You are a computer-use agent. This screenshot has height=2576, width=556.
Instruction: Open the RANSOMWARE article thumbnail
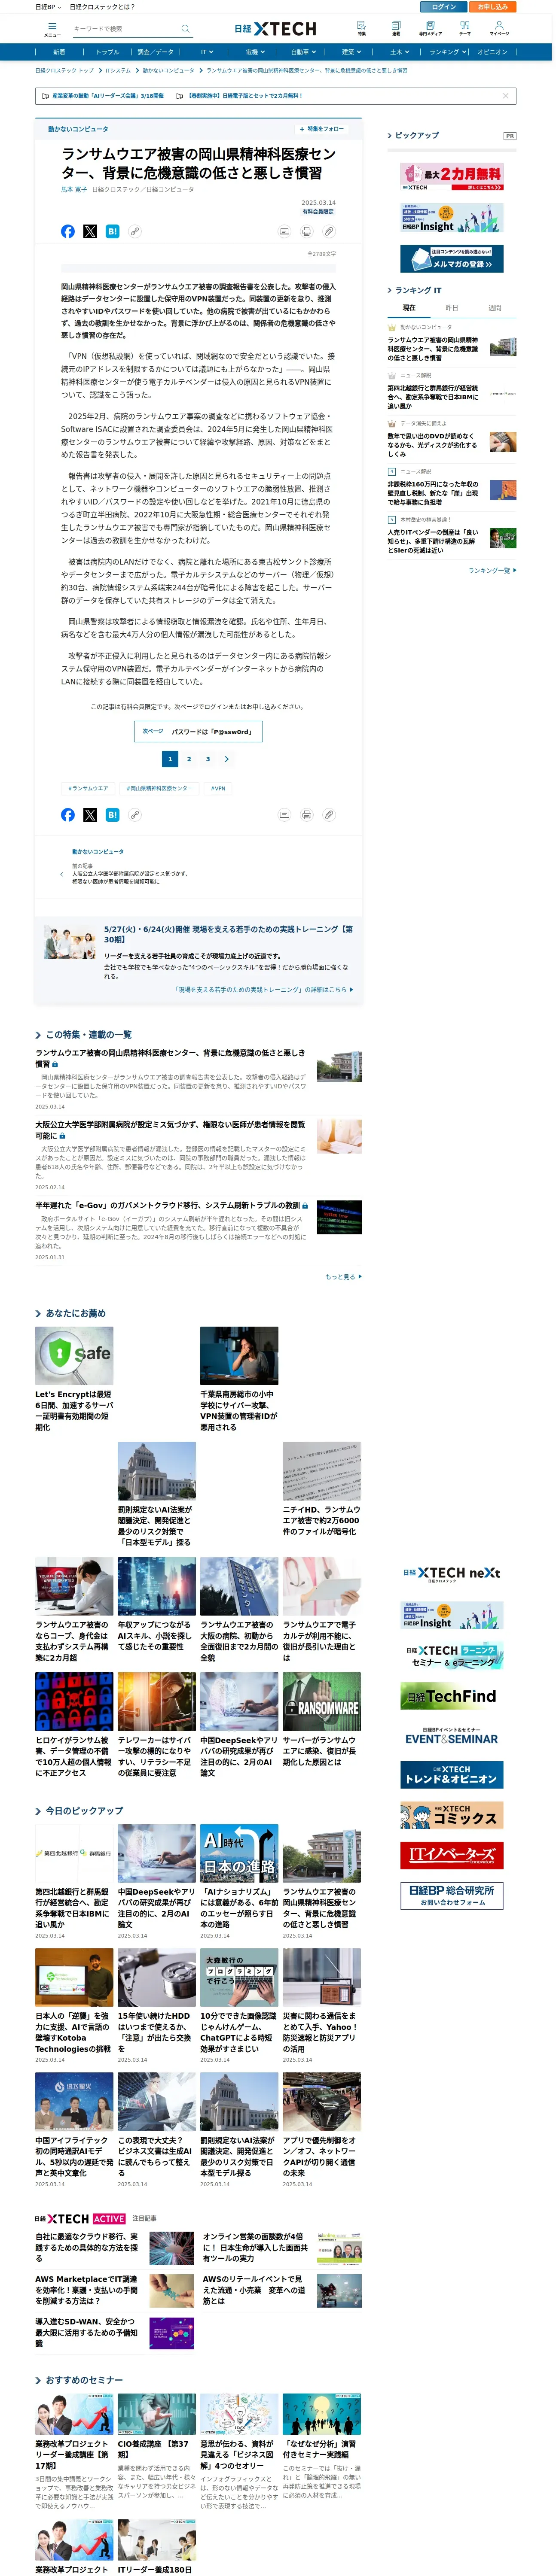tap(321, 1701)
